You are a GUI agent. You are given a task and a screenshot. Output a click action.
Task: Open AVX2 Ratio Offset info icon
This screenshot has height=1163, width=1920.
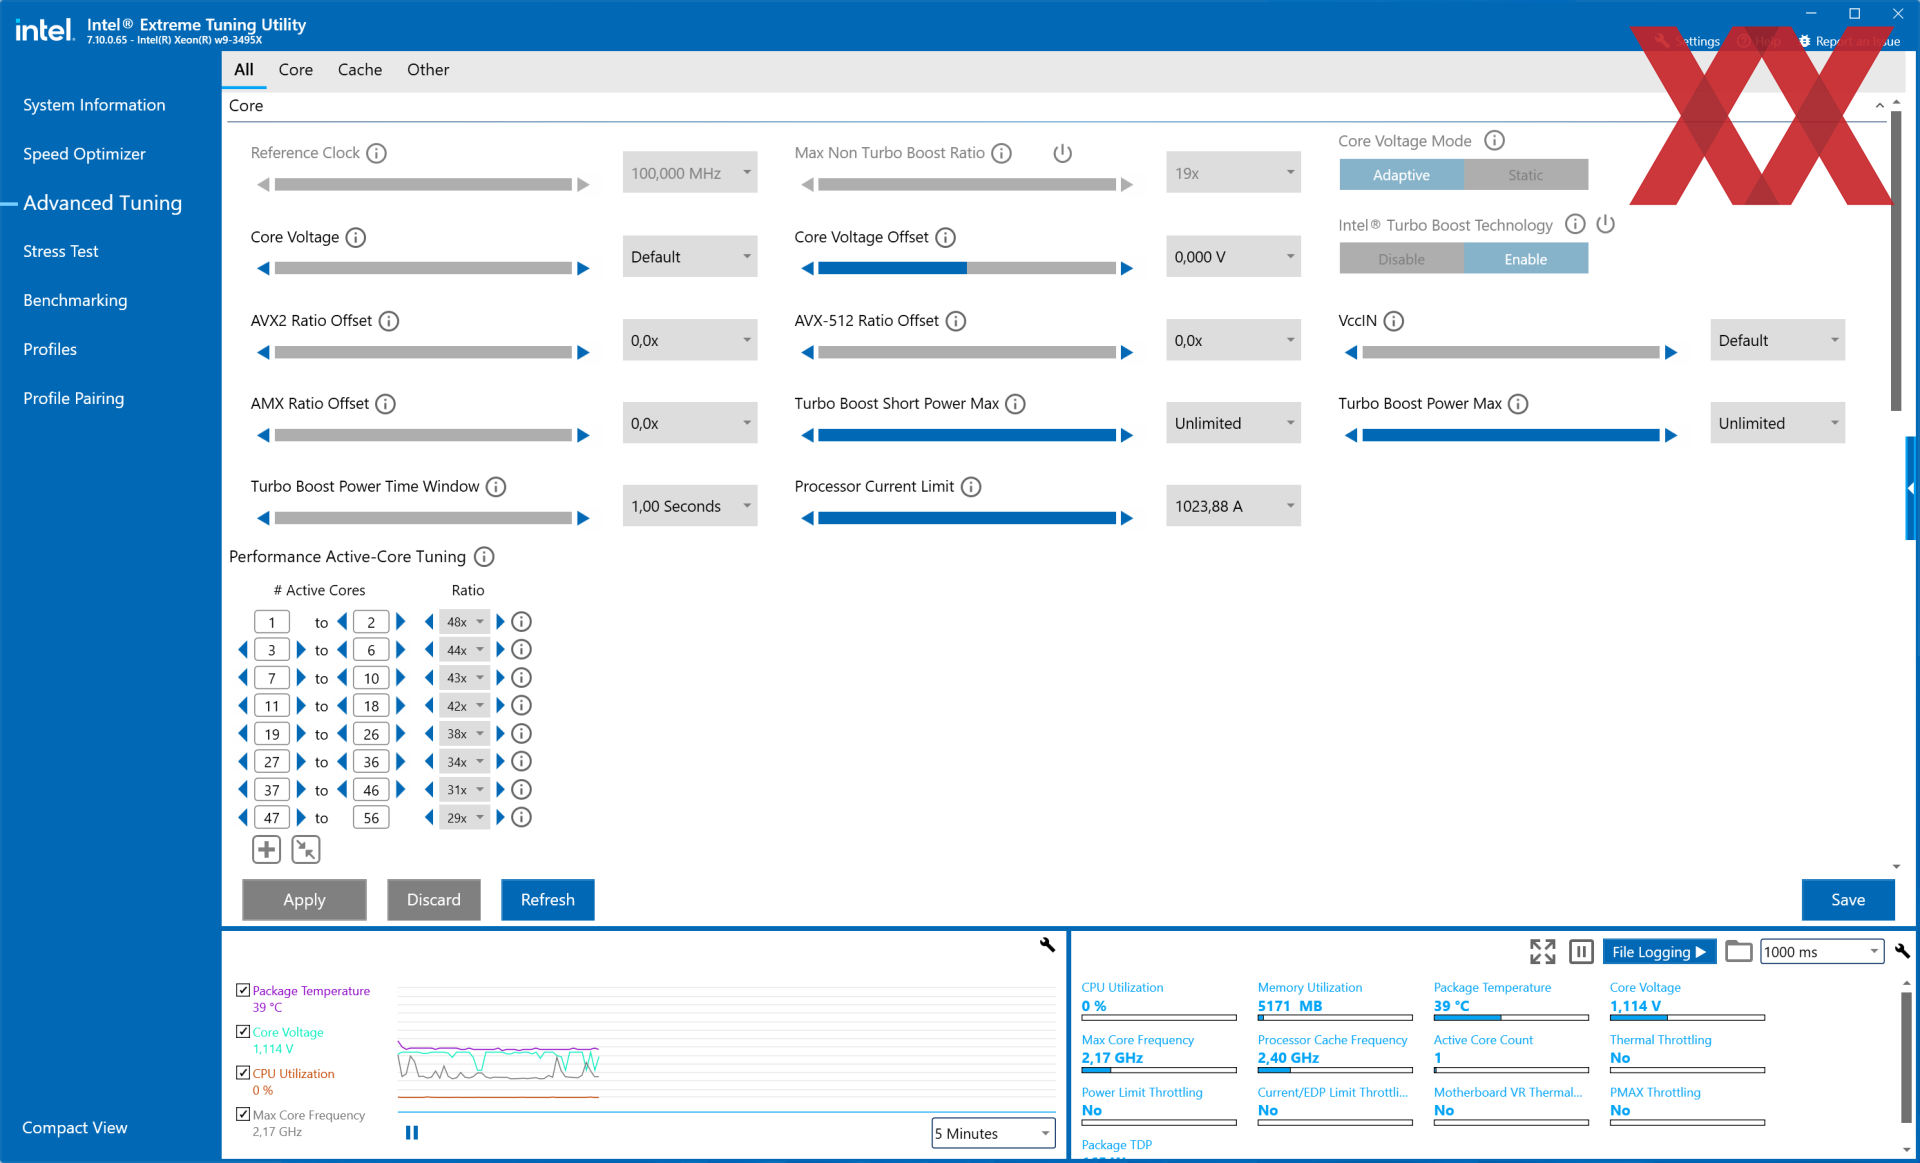click(389, 321)
